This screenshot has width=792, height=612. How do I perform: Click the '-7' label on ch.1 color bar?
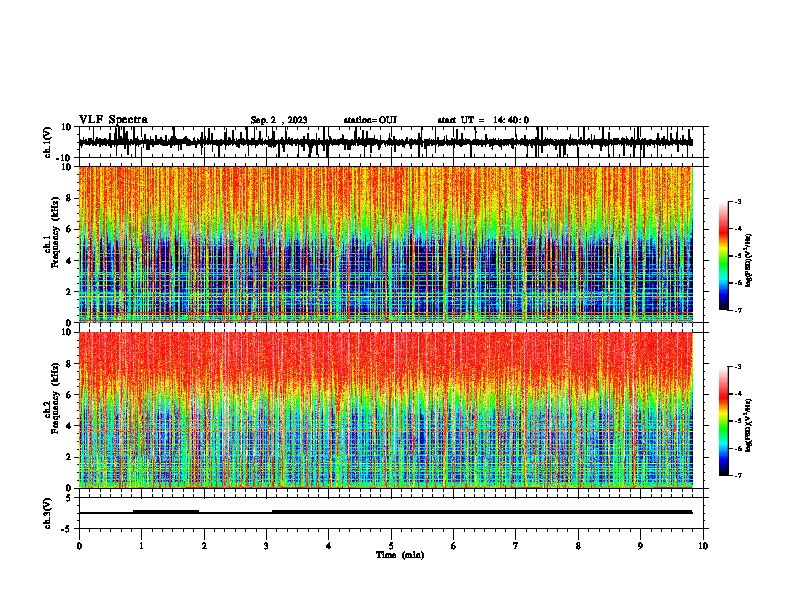(x=737, y=310)
